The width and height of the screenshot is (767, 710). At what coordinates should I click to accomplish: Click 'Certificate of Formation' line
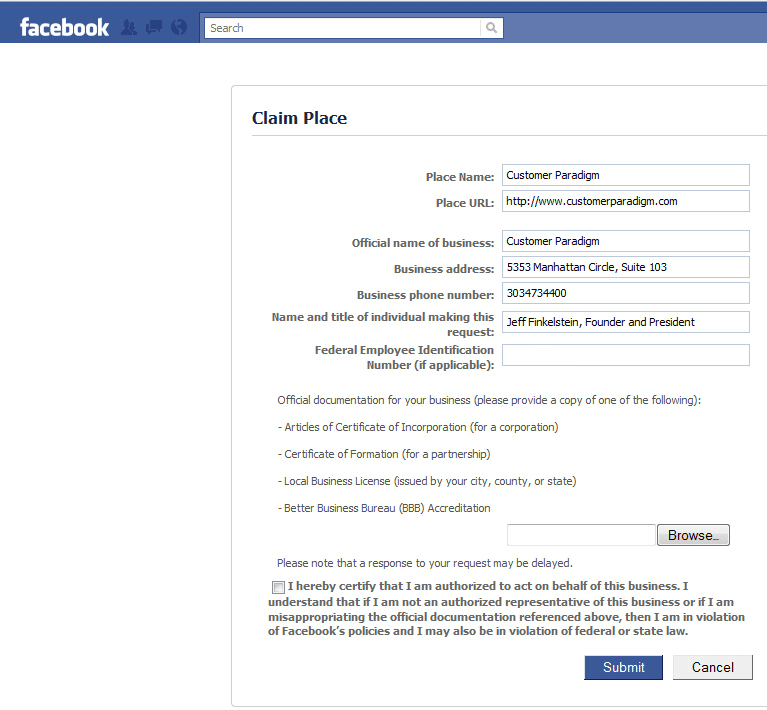pos(384,454)
